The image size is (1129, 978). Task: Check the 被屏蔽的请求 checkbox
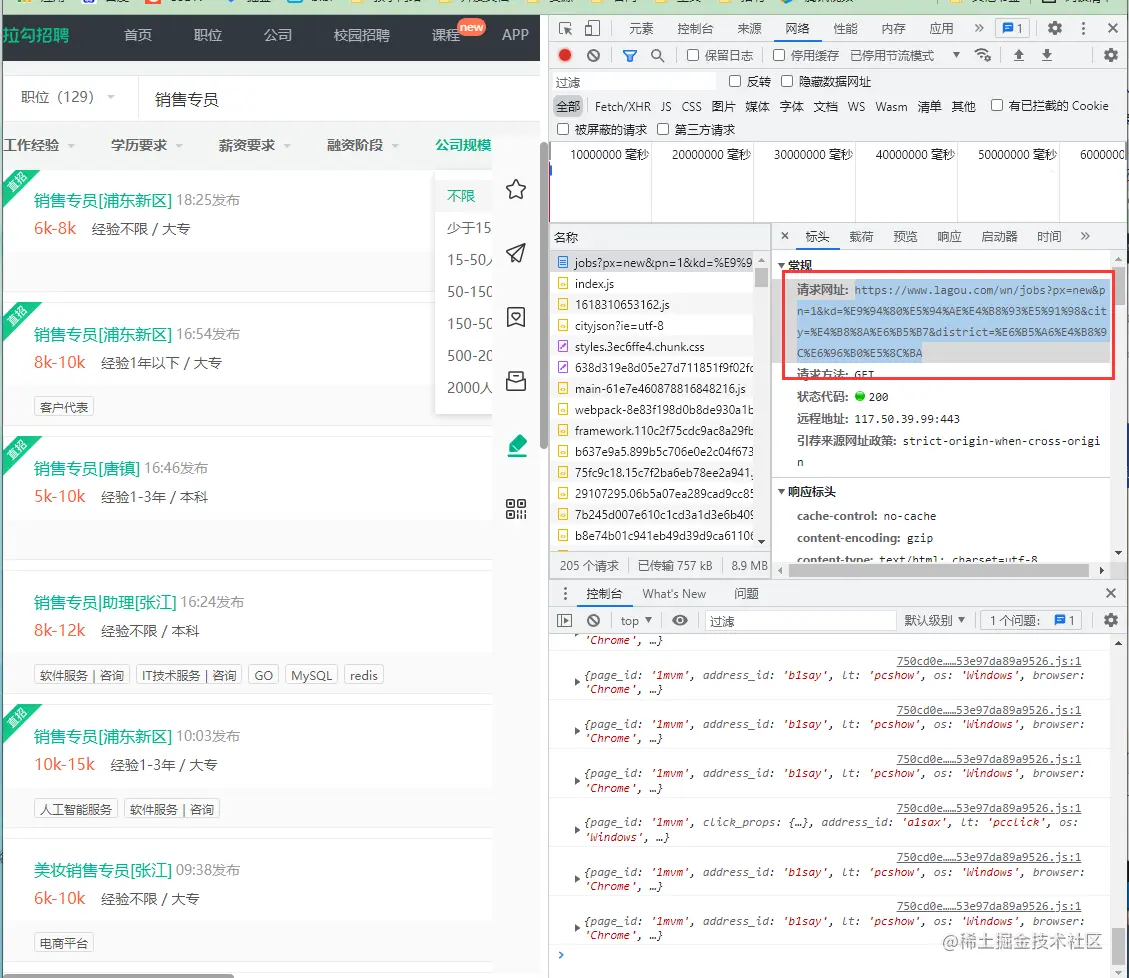tap(563, 129)
